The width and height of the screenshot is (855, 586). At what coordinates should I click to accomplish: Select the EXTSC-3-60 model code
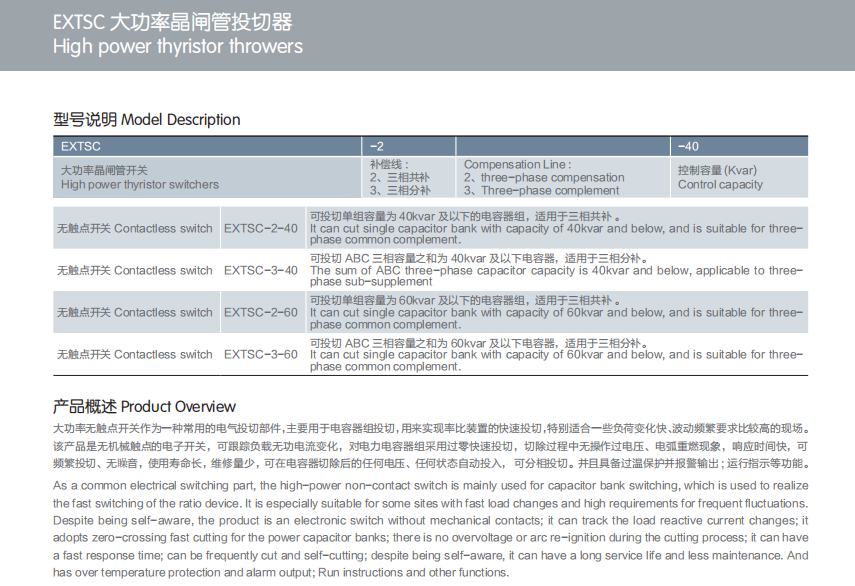[260, 355]
